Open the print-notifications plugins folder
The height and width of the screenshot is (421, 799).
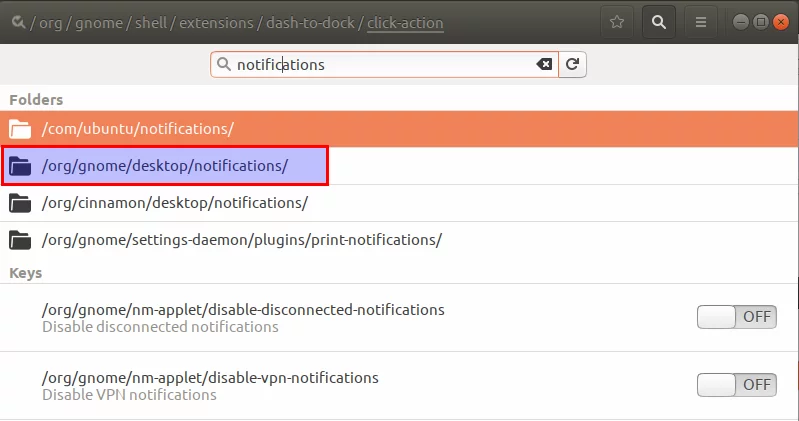pyautogui.click(x=400, y=240)
